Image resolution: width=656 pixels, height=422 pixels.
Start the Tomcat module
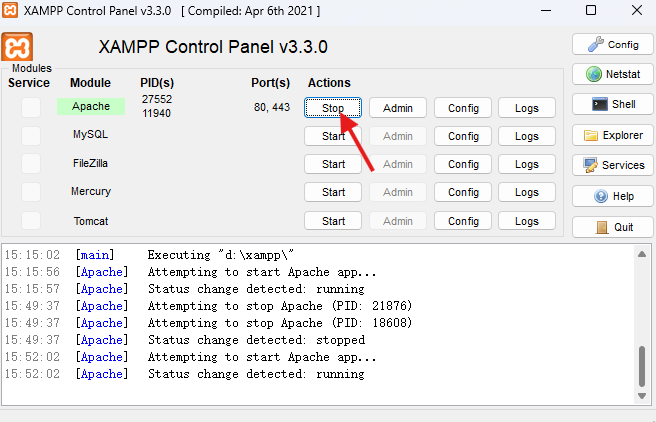pos(333,221)
